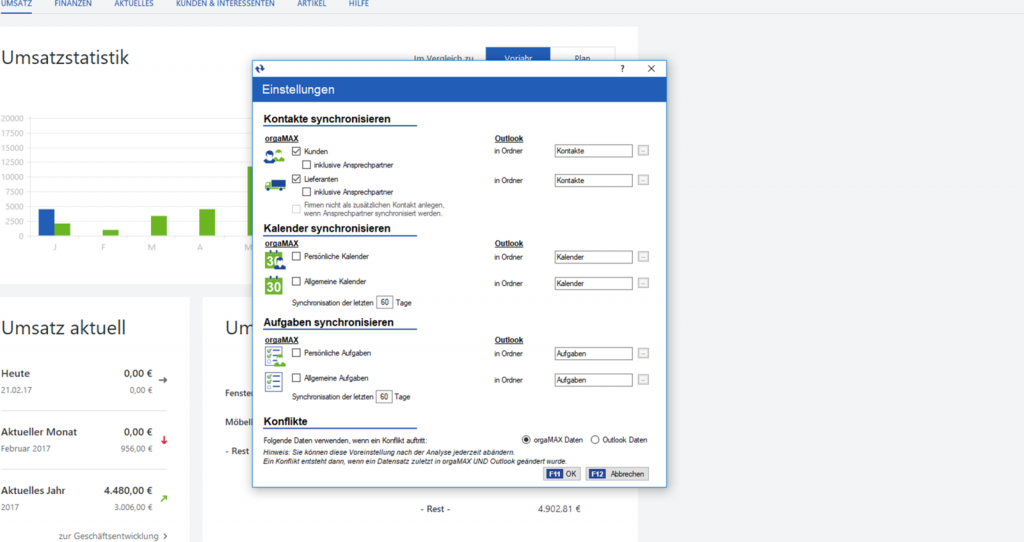Screen dimensions: 1024x542
Task: Enable Persönliche Aufgaben sync
Action: pos(296,353)
